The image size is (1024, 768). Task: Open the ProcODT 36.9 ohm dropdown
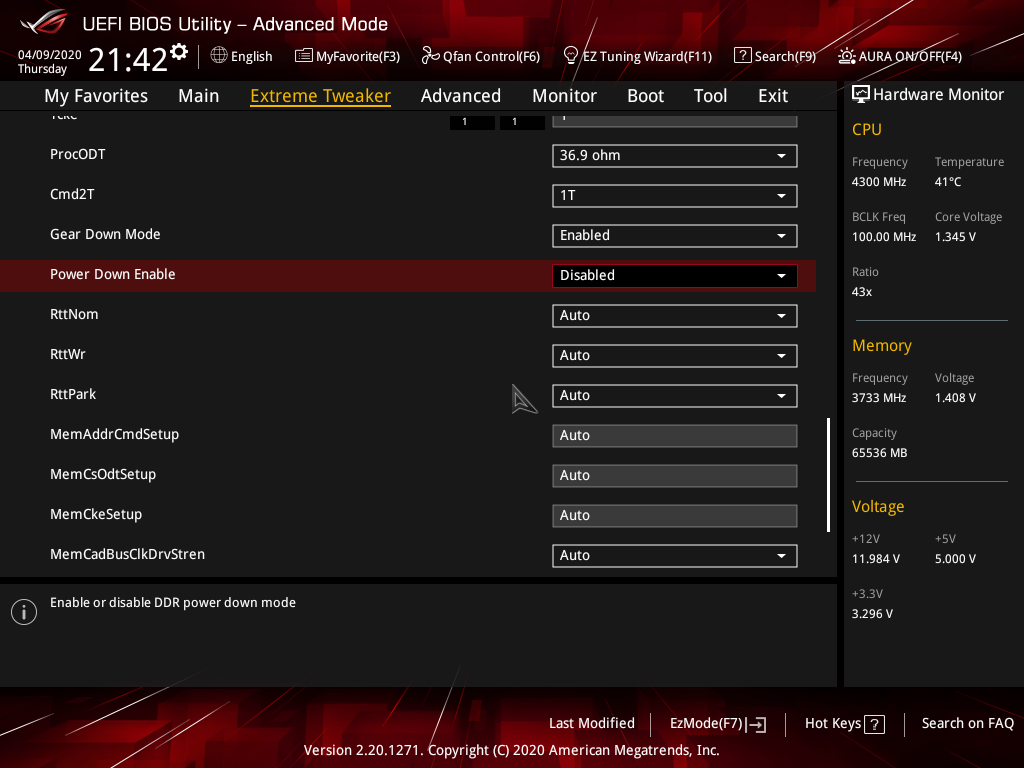point(674,156)
